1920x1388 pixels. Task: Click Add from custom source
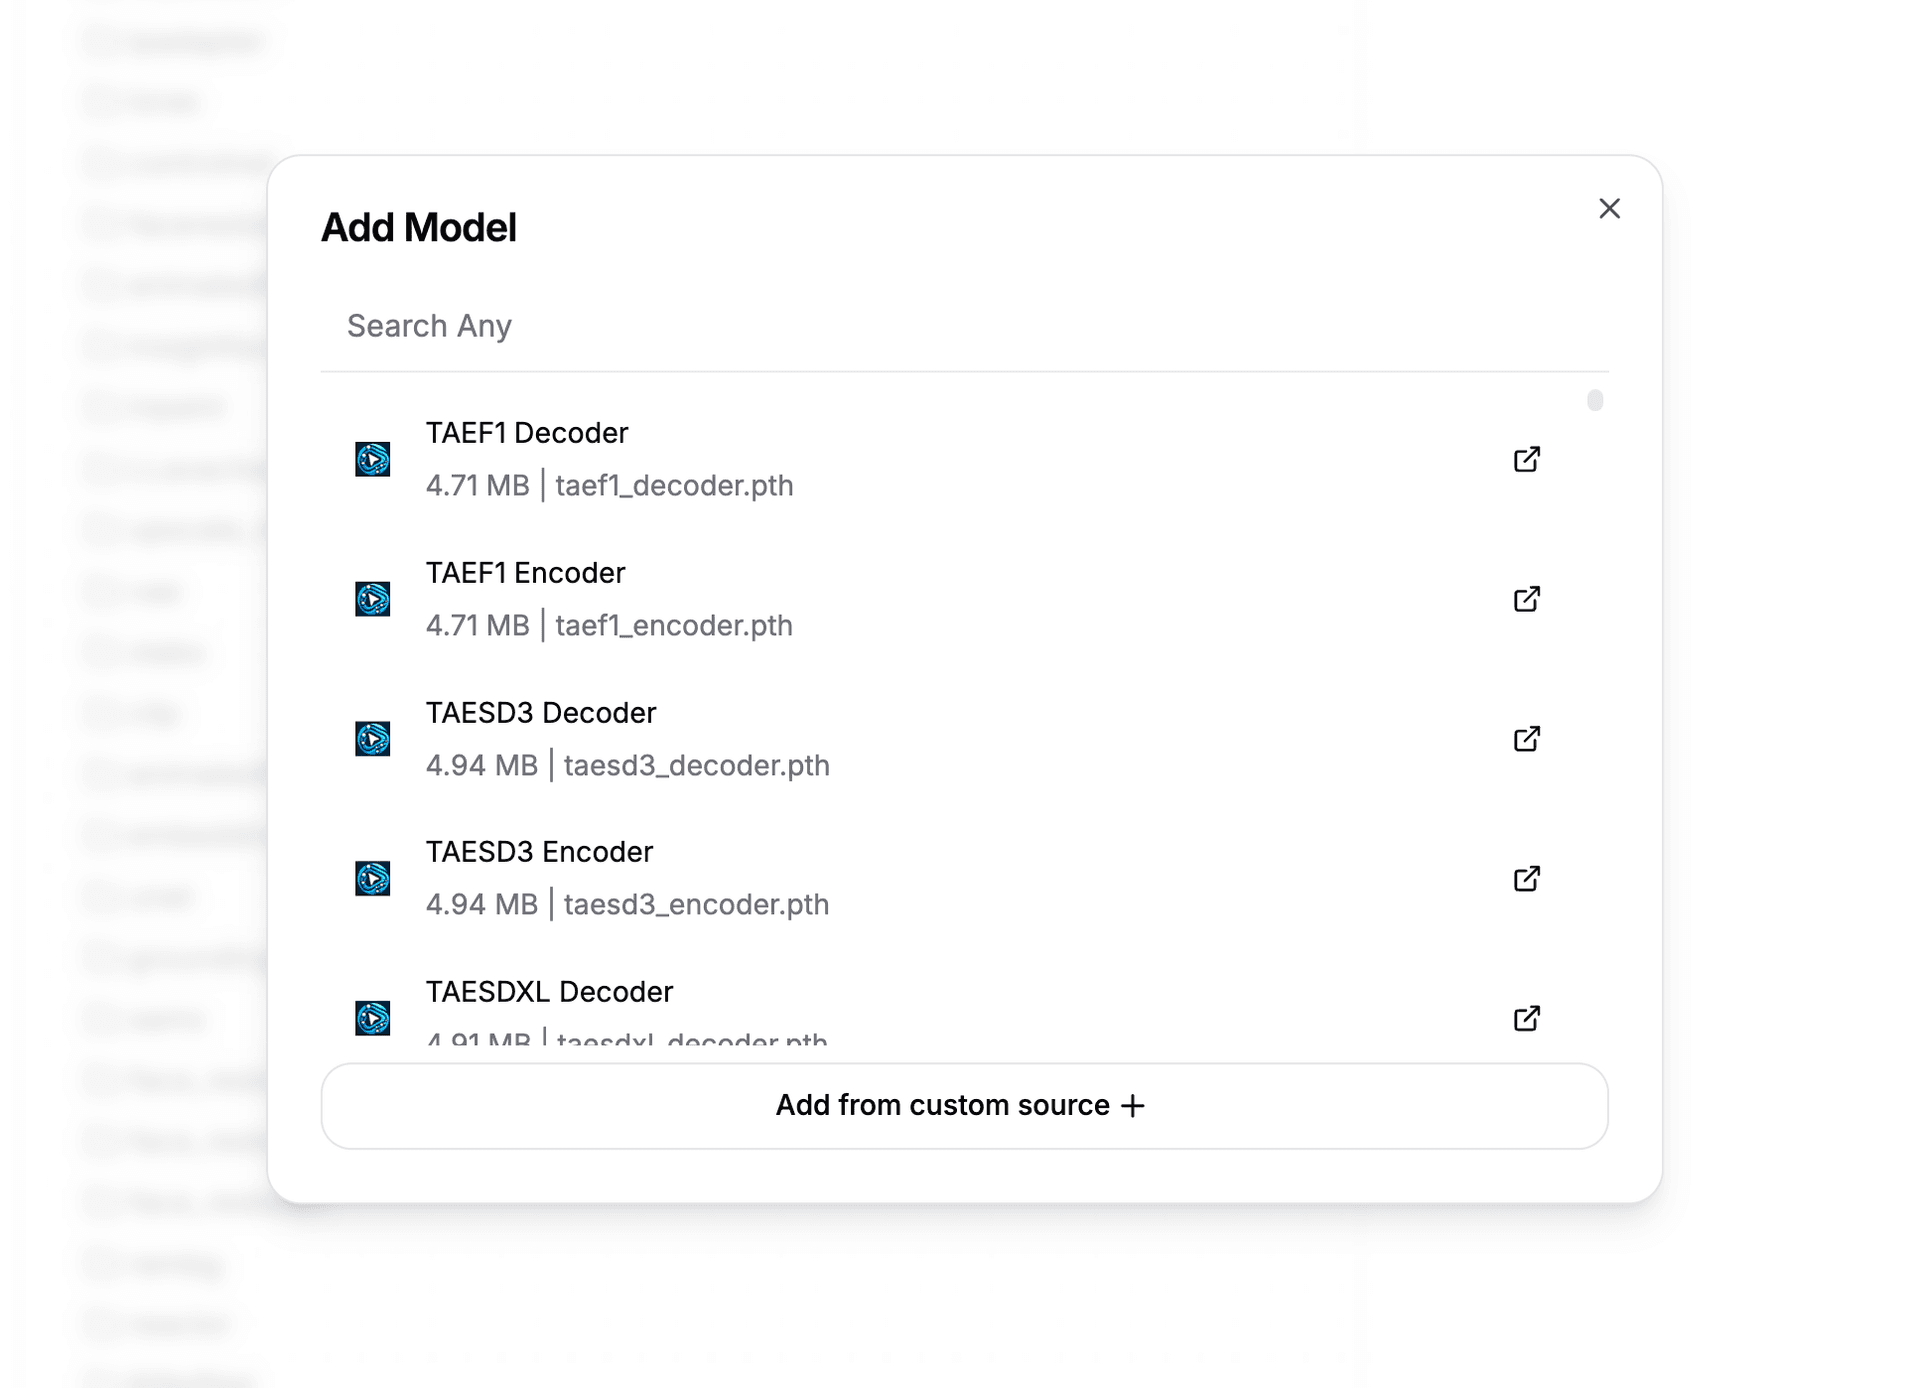point(962,1106)
